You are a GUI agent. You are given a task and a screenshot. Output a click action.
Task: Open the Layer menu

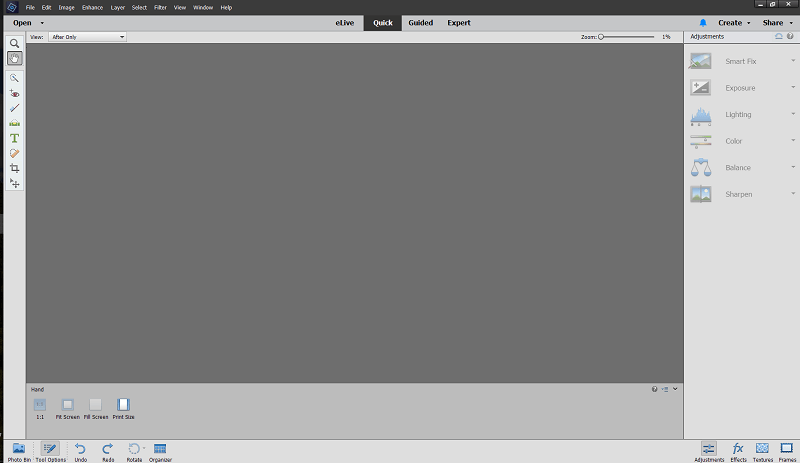pos(118,8)
